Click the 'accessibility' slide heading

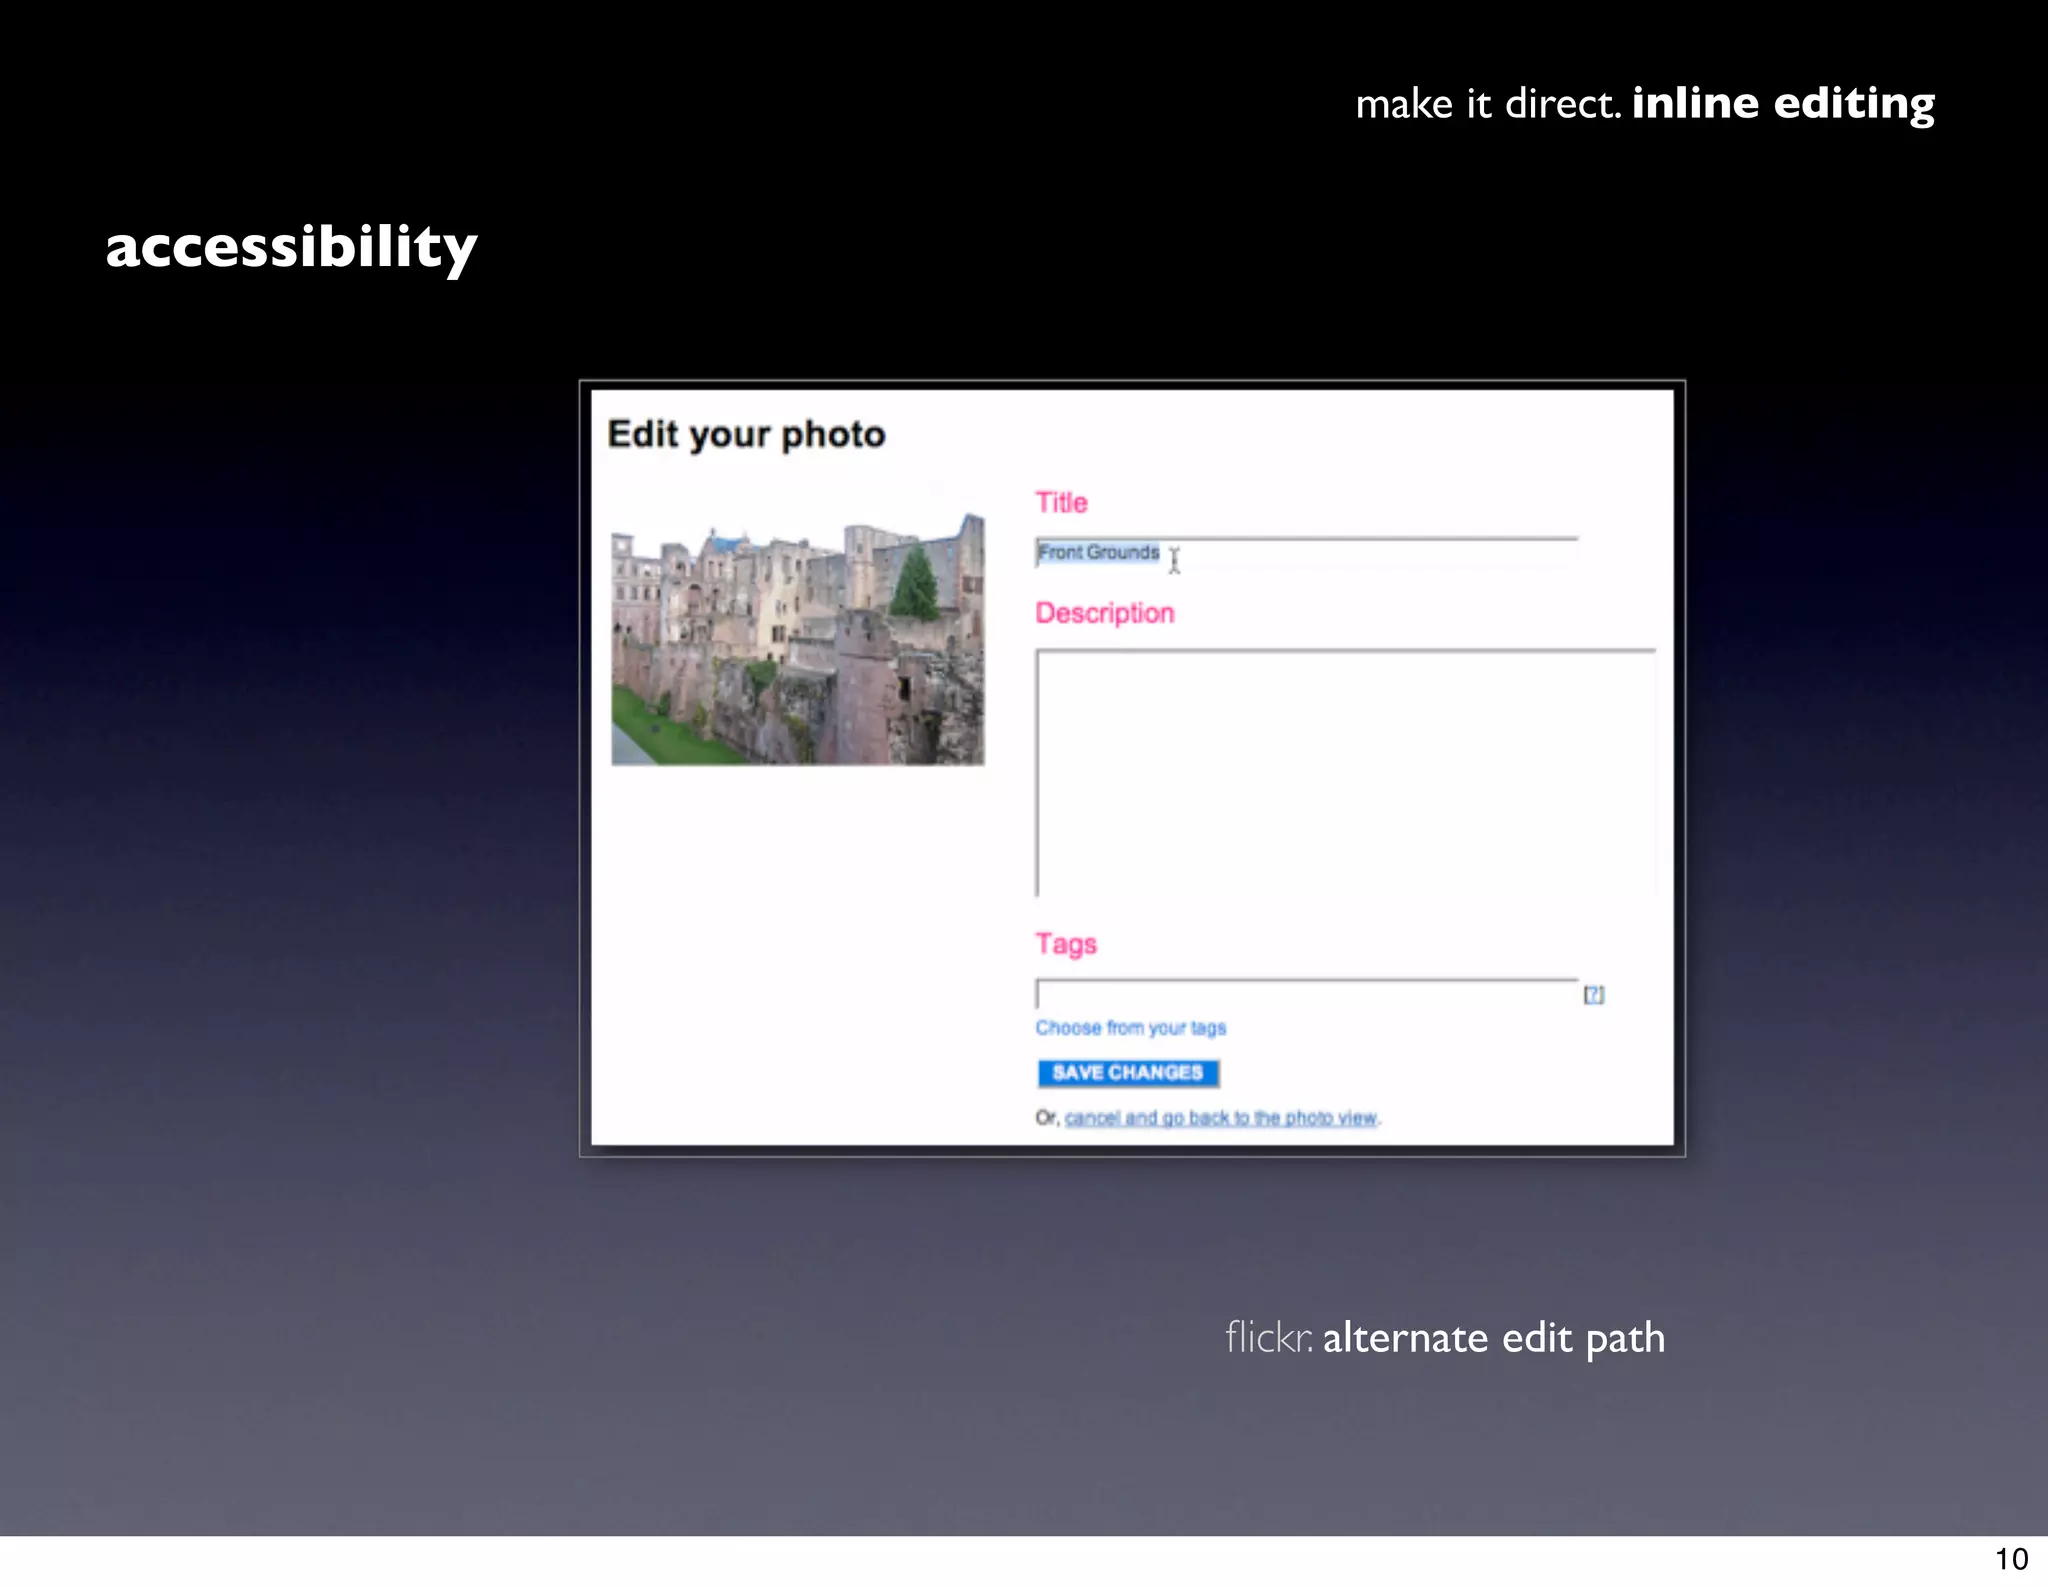click(x=291, y=247)
